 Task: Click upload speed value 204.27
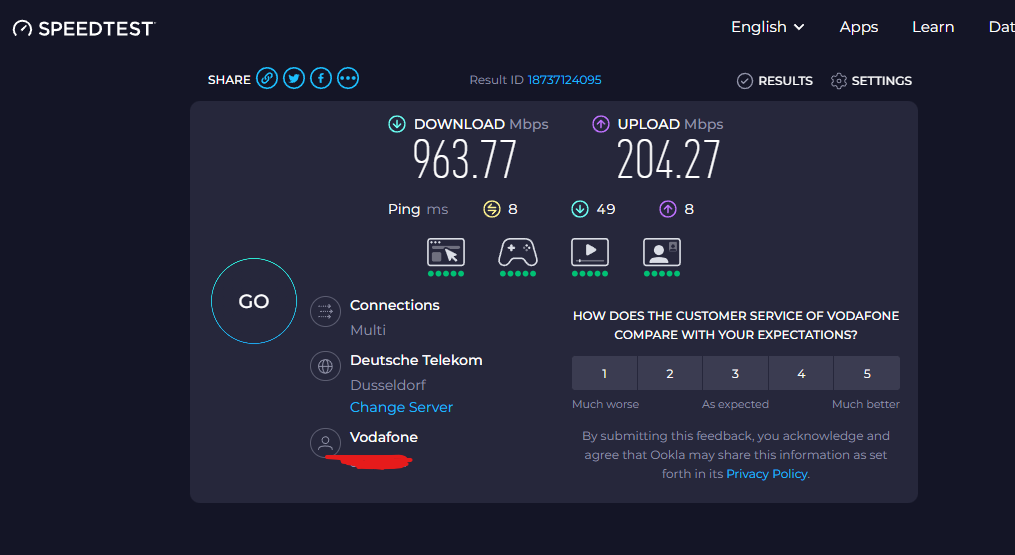(668, 160)
